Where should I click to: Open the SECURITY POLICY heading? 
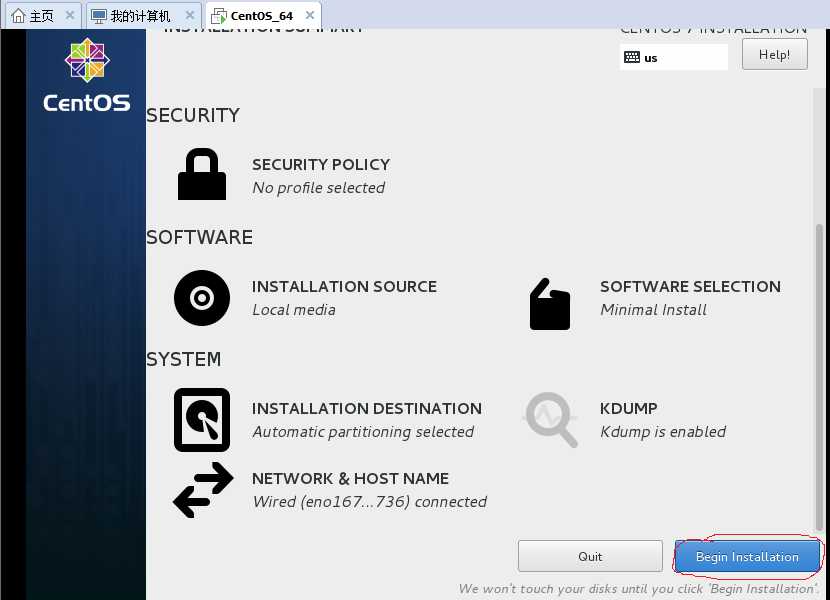pyautogui.click(x=321, y=164)
